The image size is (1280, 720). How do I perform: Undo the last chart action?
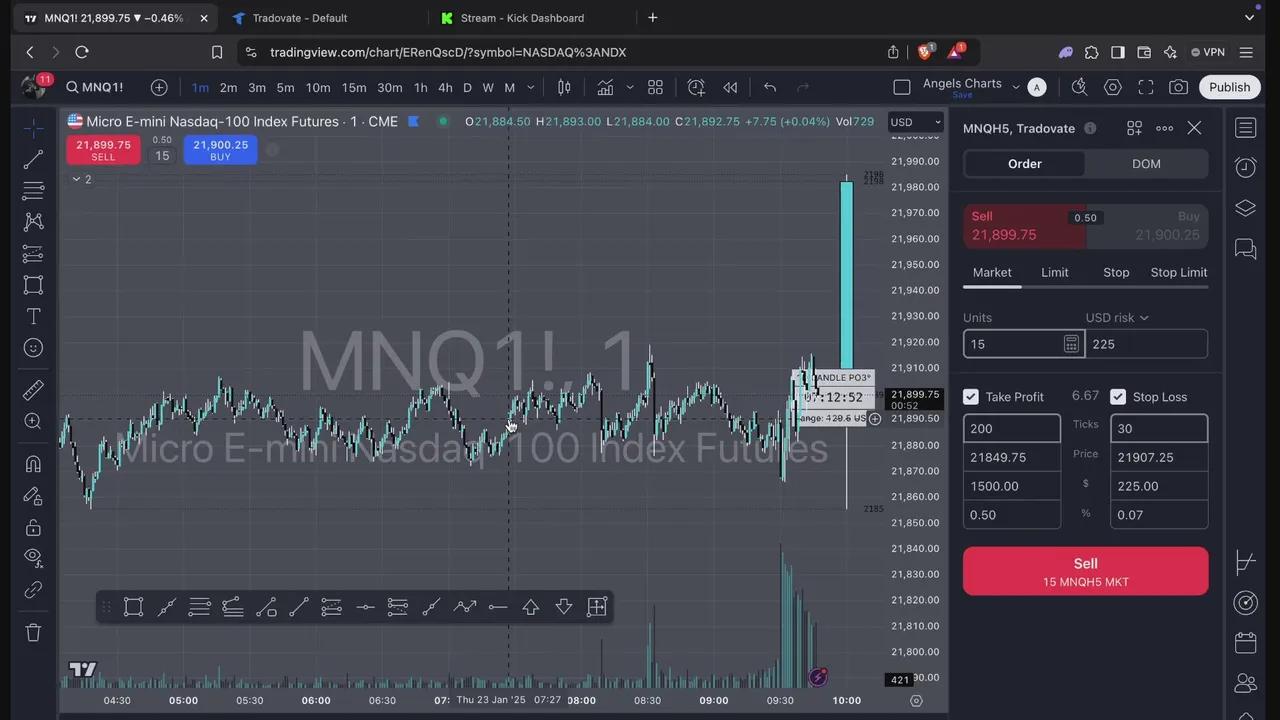(770, 87)
